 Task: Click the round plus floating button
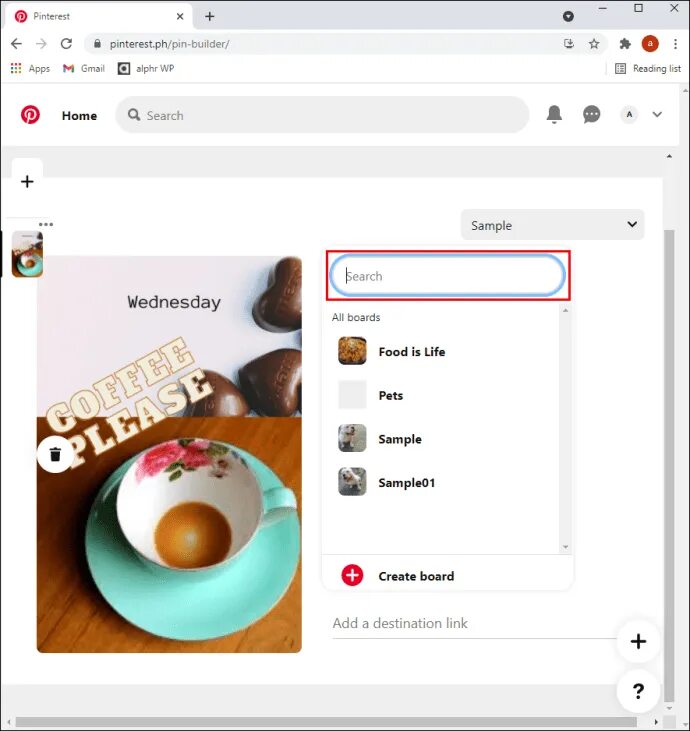coord(638,641)
